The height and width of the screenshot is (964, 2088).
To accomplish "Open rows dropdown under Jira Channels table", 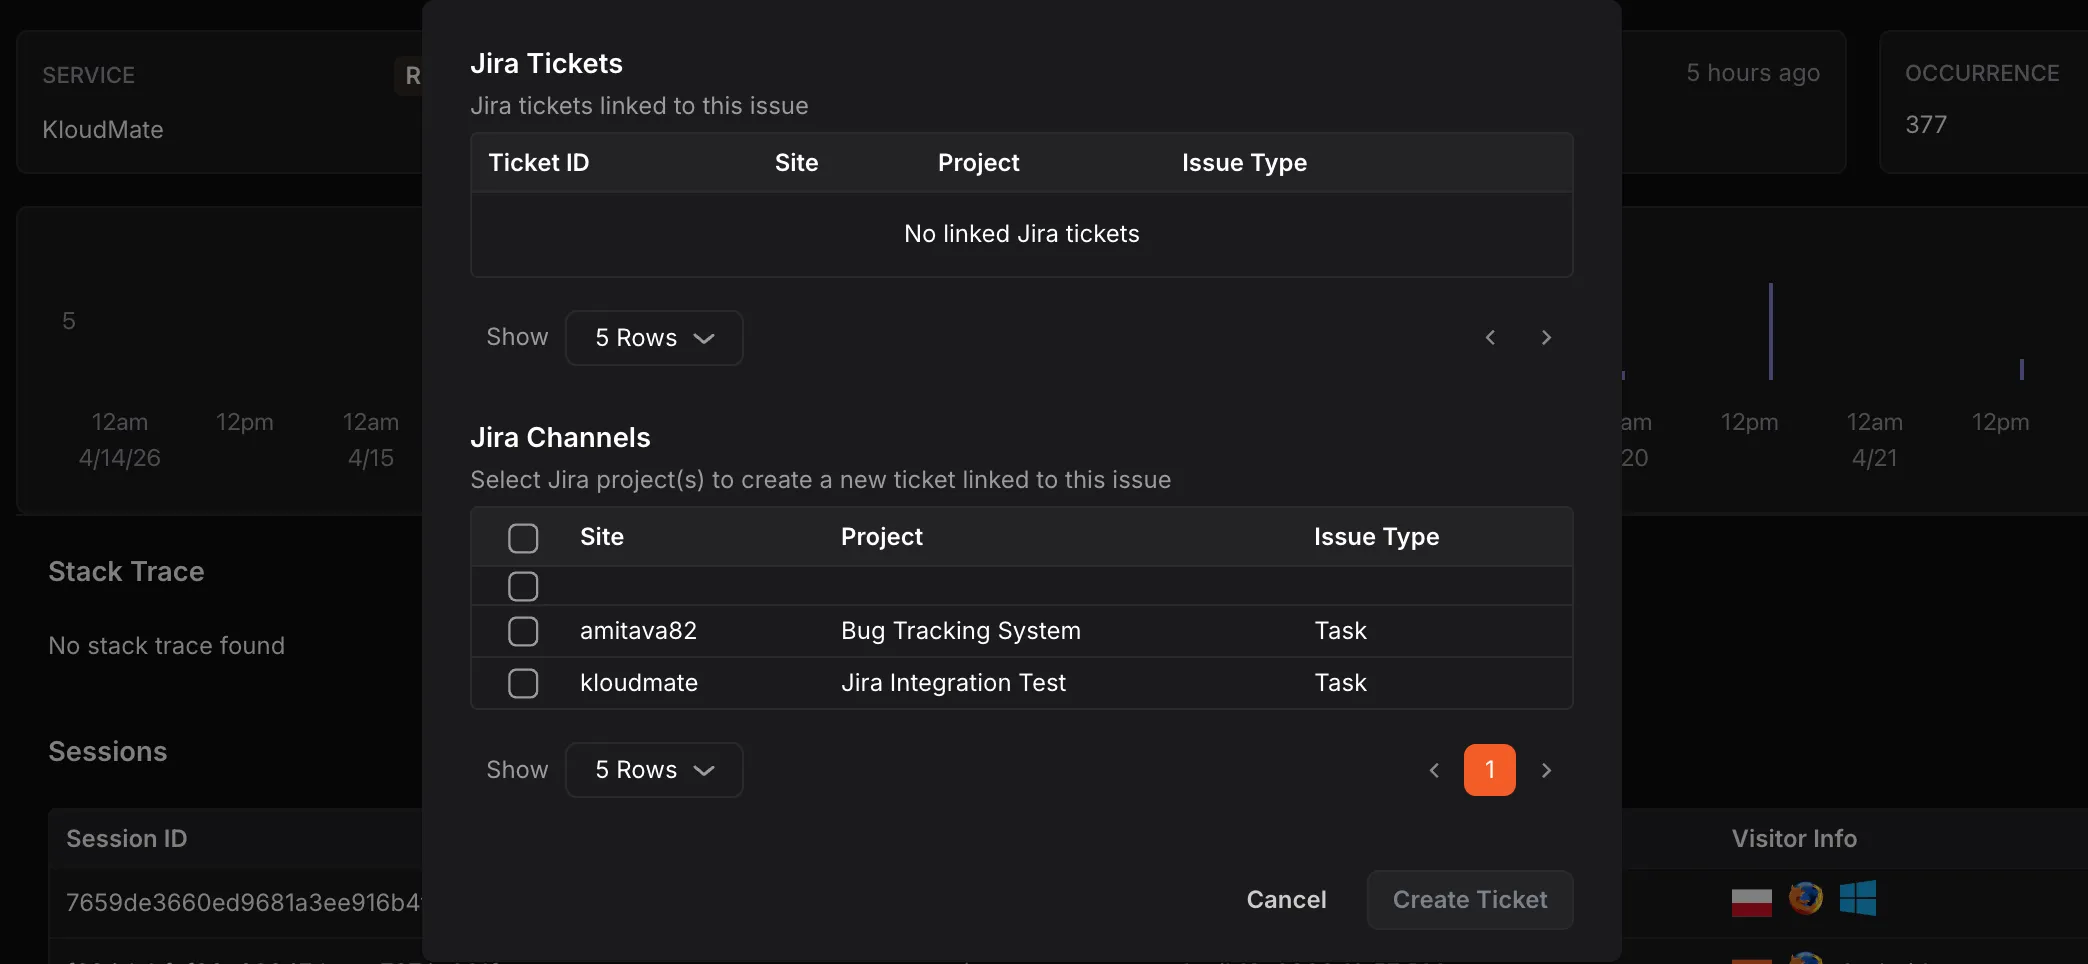I will pos(654,770).
